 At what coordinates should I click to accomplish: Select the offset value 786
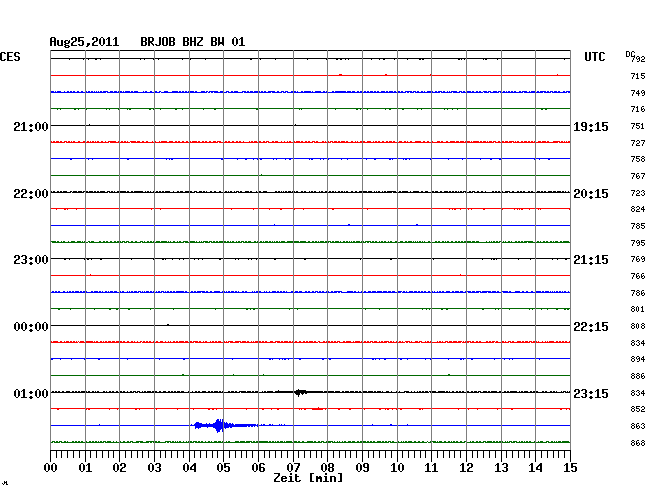638,293
